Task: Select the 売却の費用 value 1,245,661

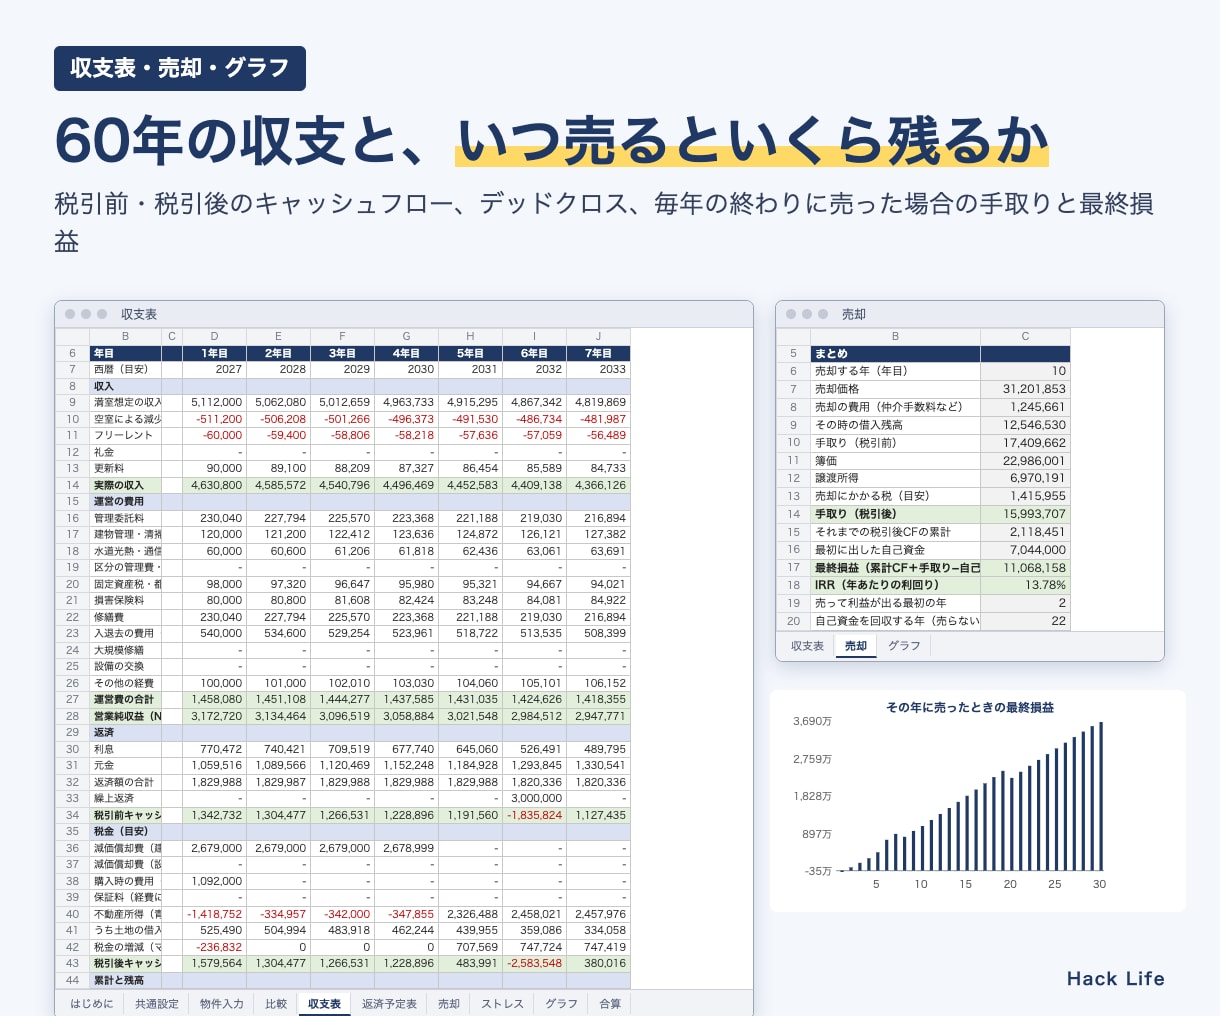Action: point(1025,407)
